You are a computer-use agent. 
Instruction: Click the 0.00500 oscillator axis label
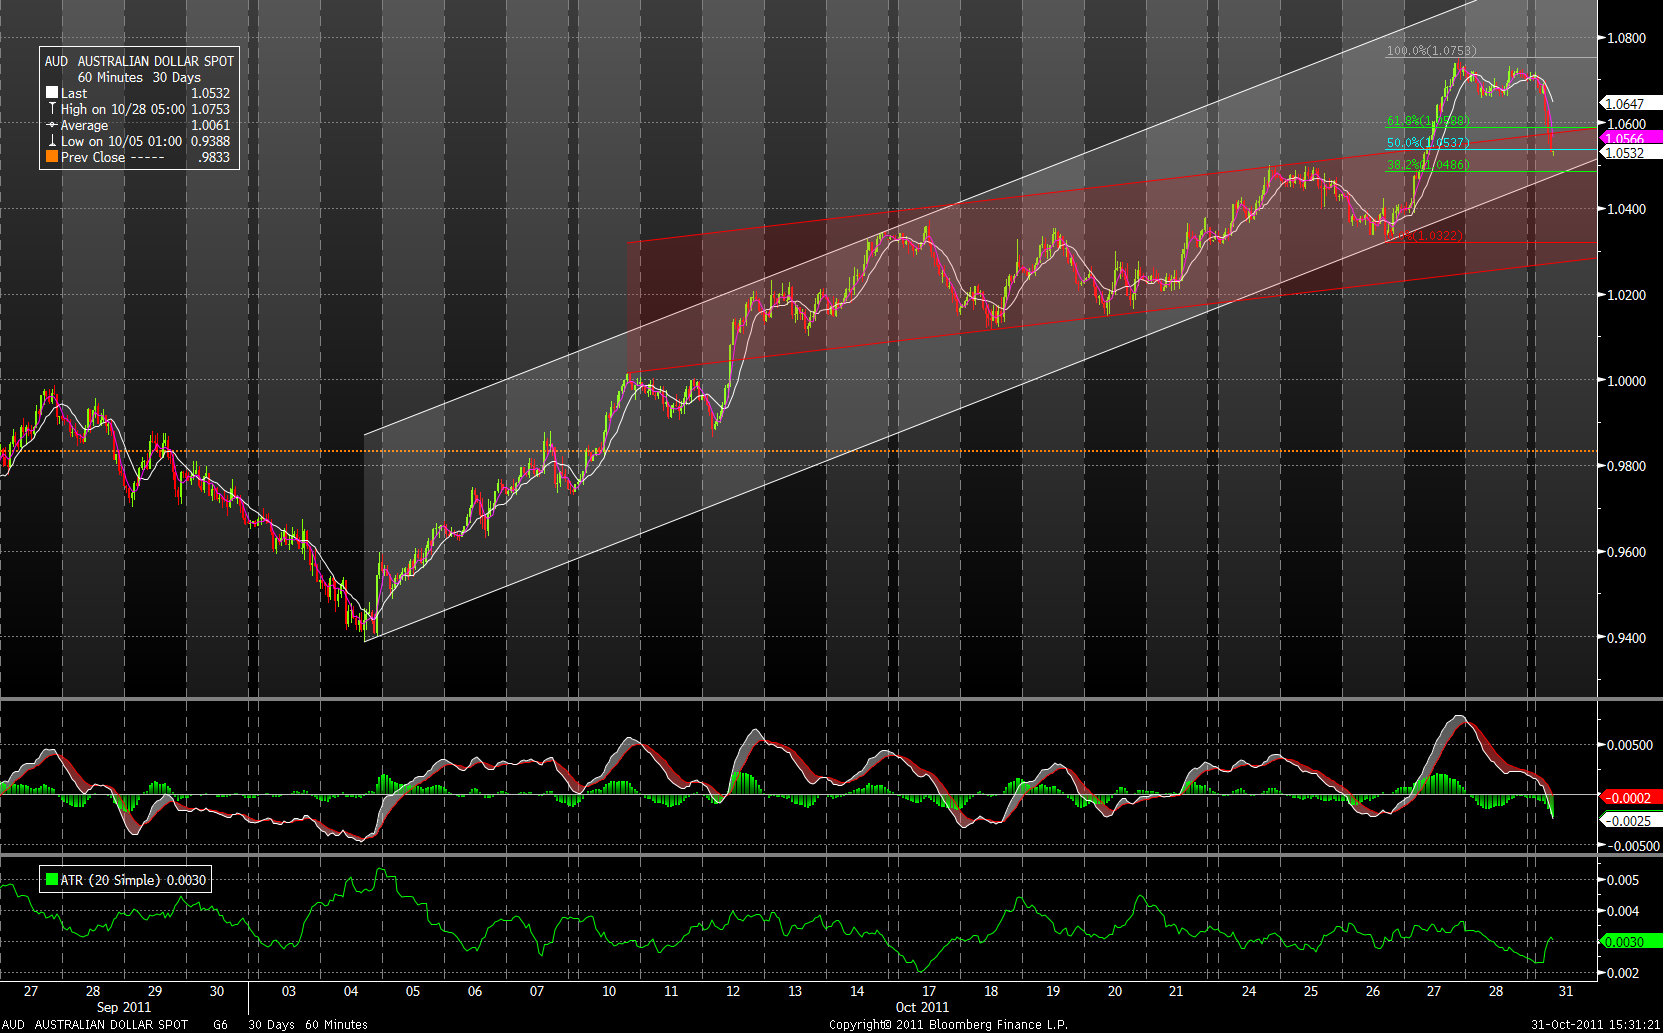pos(1629,745)
